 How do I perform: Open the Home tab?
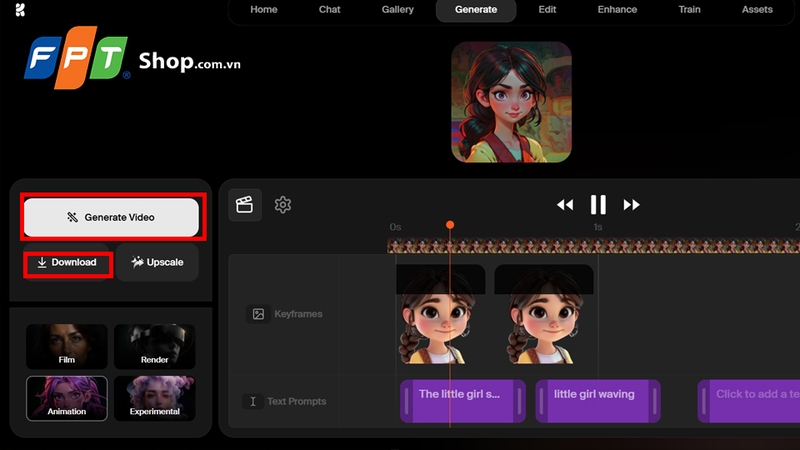coord(264,10)
